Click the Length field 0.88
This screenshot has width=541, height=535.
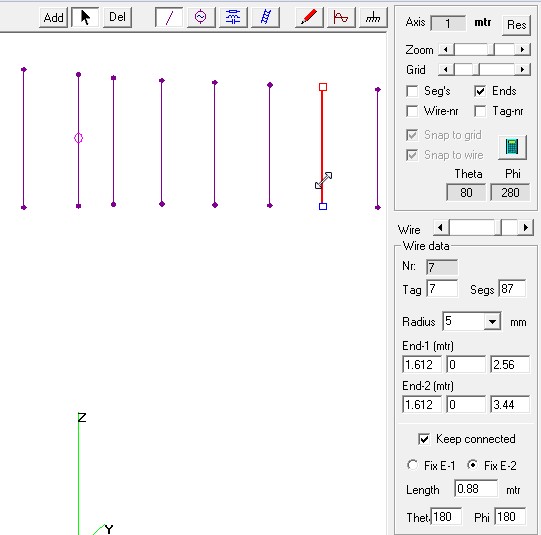(476, 489)
